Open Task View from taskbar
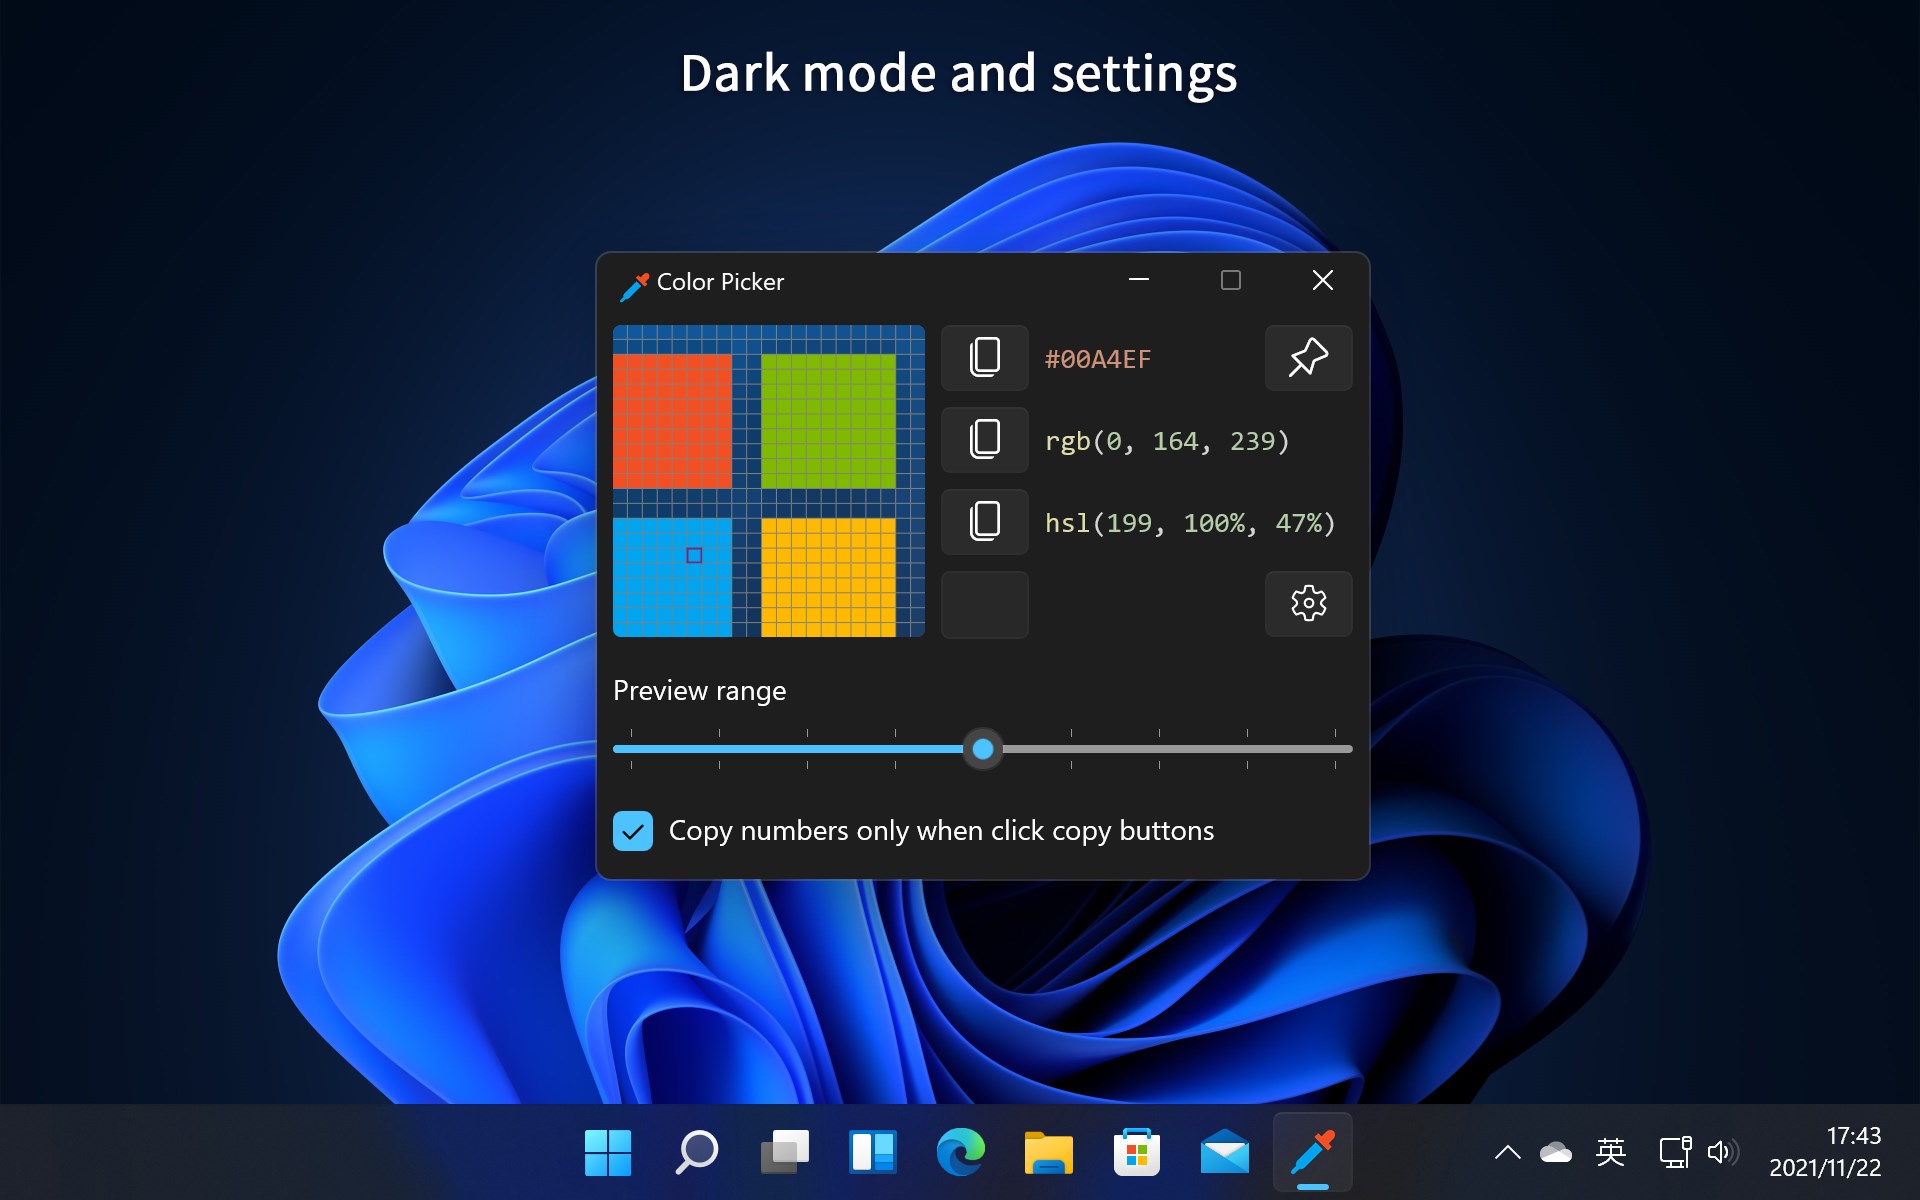The height and width of the screenshot is (1200, 1920). coord(784,1152)
